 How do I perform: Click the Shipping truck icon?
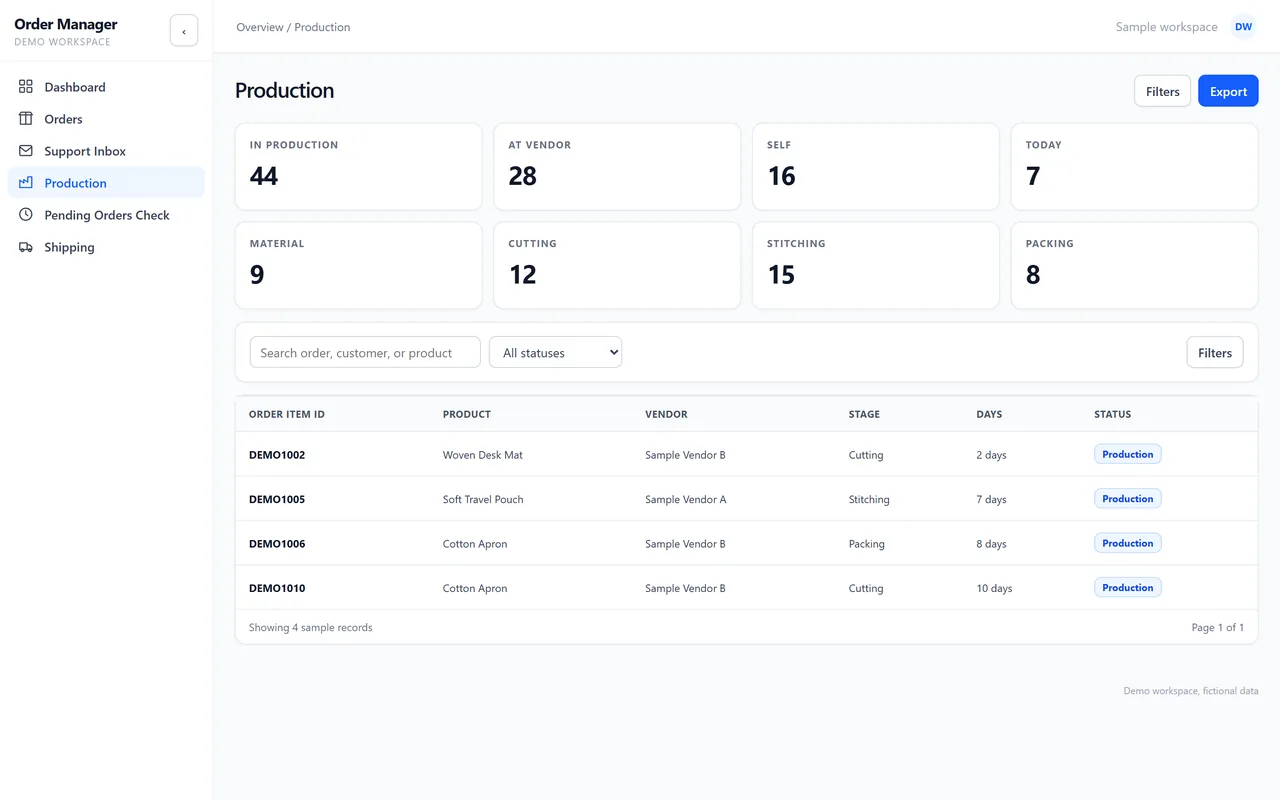[x=26, y=247]
